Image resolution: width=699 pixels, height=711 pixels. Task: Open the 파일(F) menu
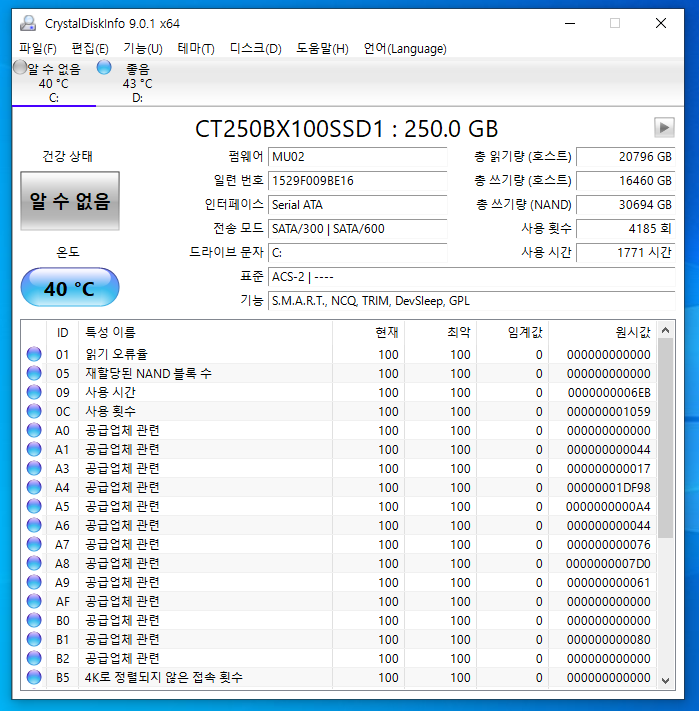tap(38, 49)
